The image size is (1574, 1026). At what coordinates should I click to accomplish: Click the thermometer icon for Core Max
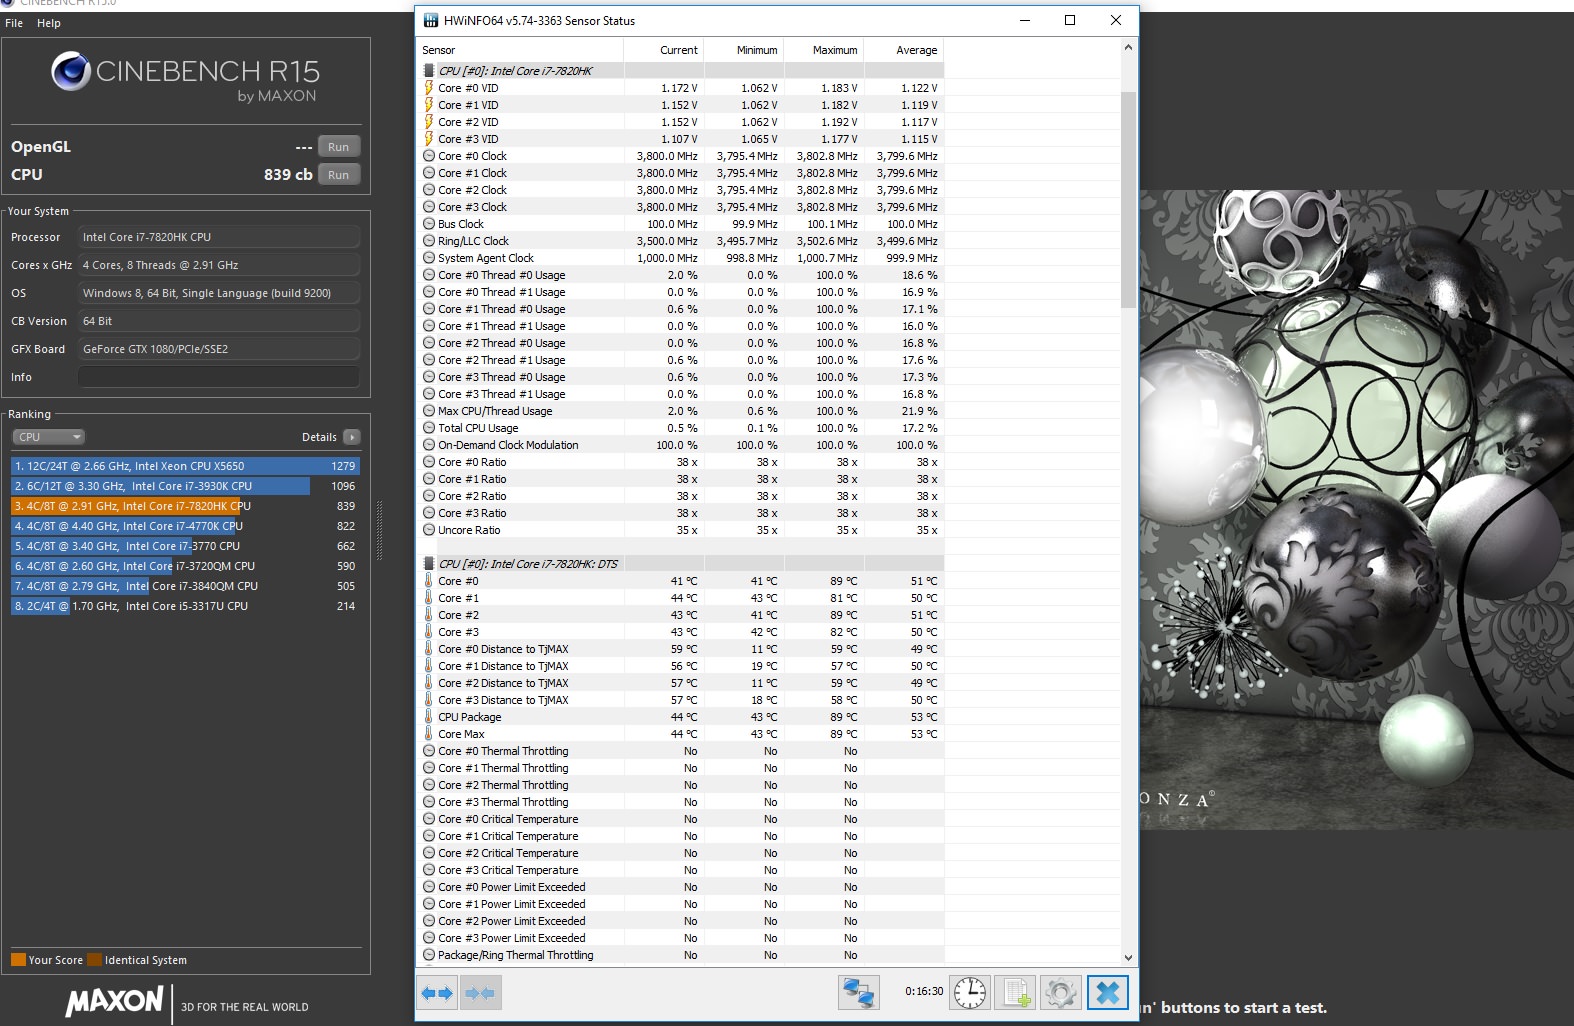click(429, 734)
